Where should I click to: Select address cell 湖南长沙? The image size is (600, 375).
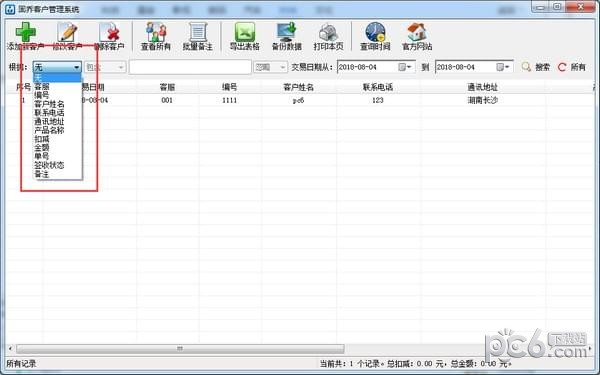(483, 100)
